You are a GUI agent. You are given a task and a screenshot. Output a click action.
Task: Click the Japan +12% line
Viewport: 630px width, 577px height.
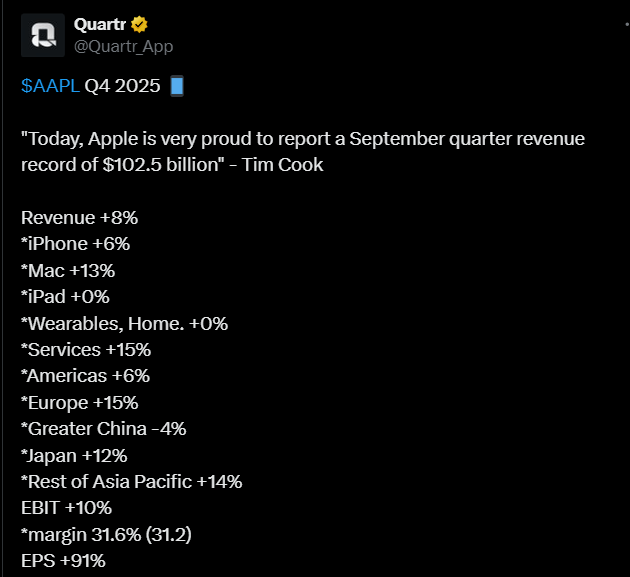pos(74,455)
